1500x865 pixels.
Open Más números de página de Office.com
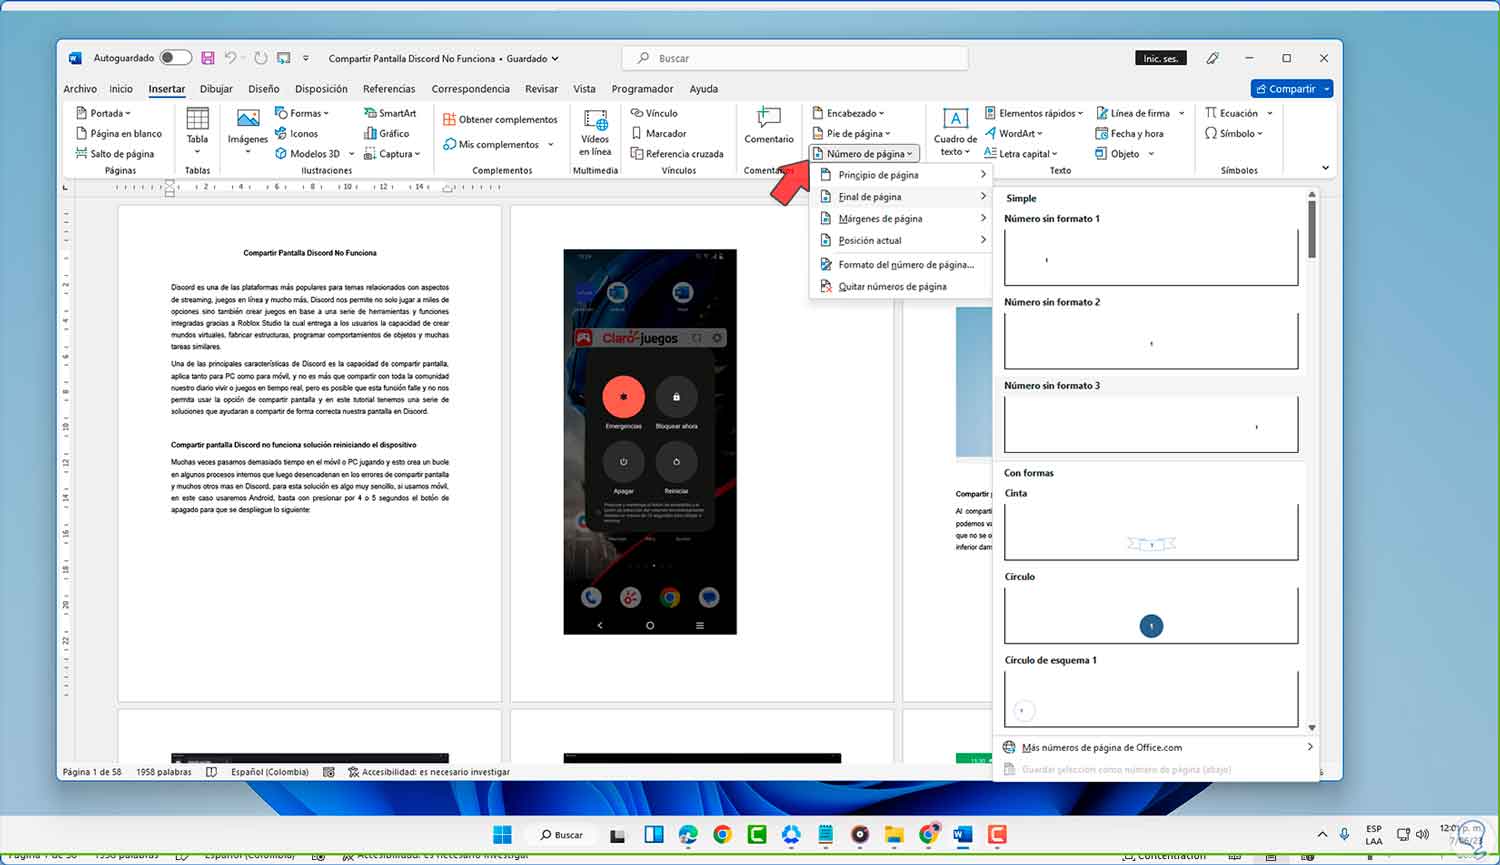(x=1157, y=747)
